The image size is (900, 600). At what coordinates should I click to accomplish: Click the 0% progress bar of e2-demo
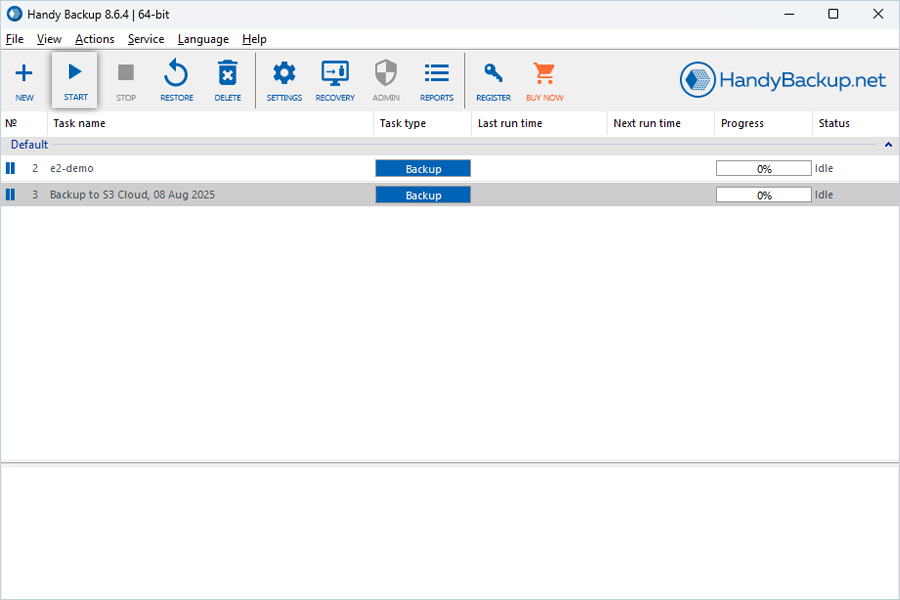tap(763, 169)
